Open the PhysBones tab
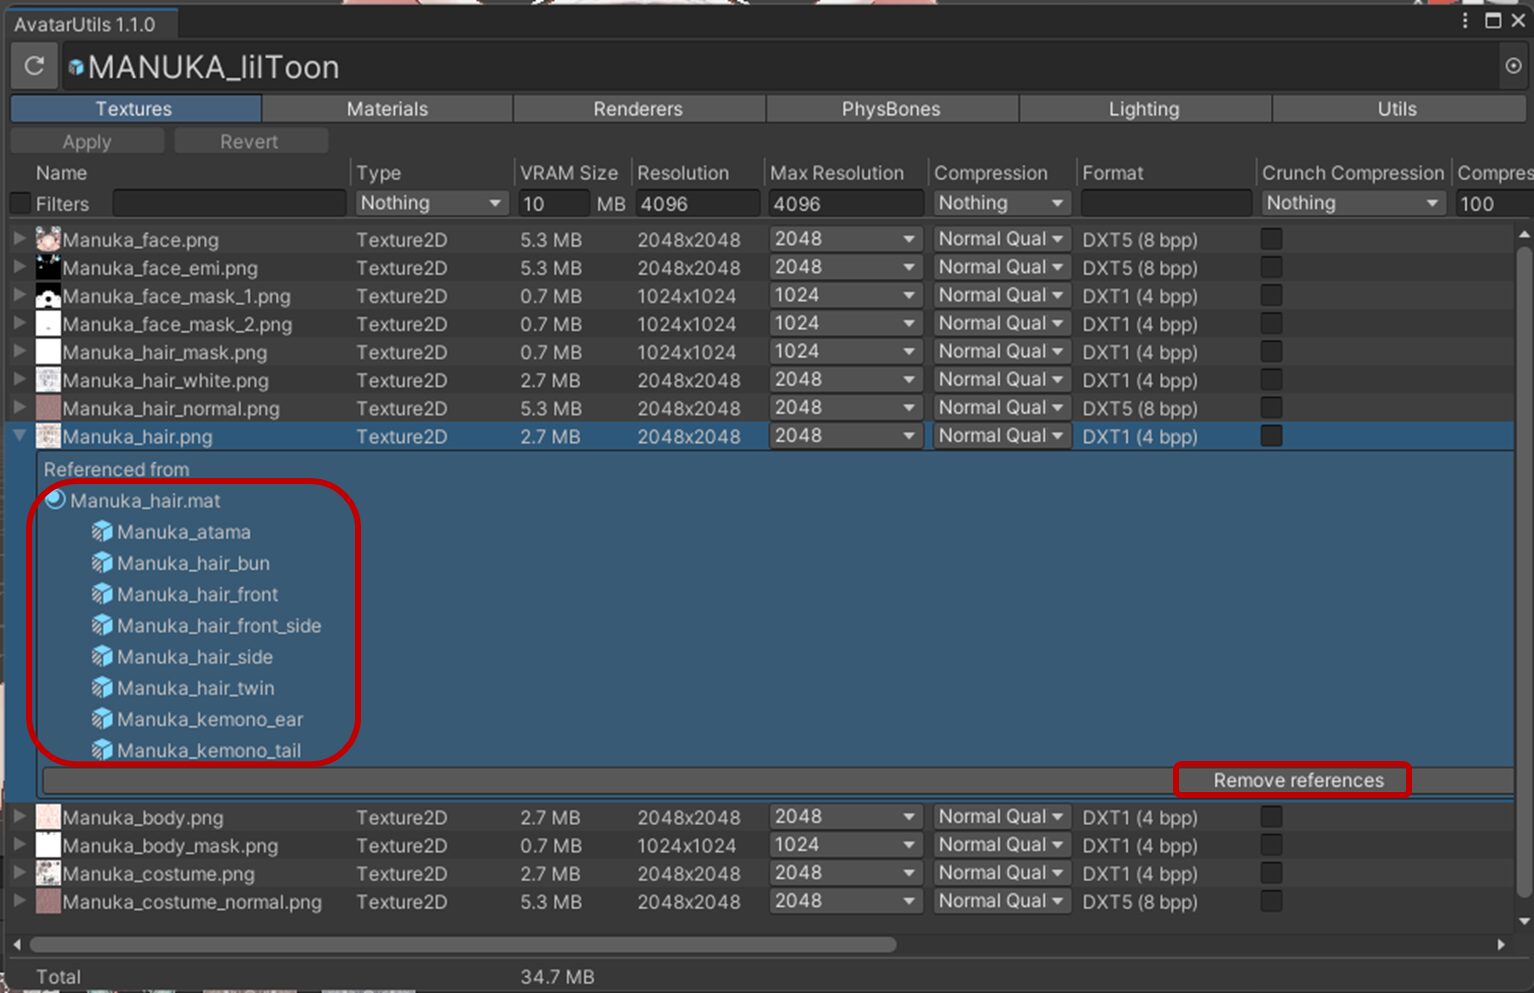 [x=891, y=109]
